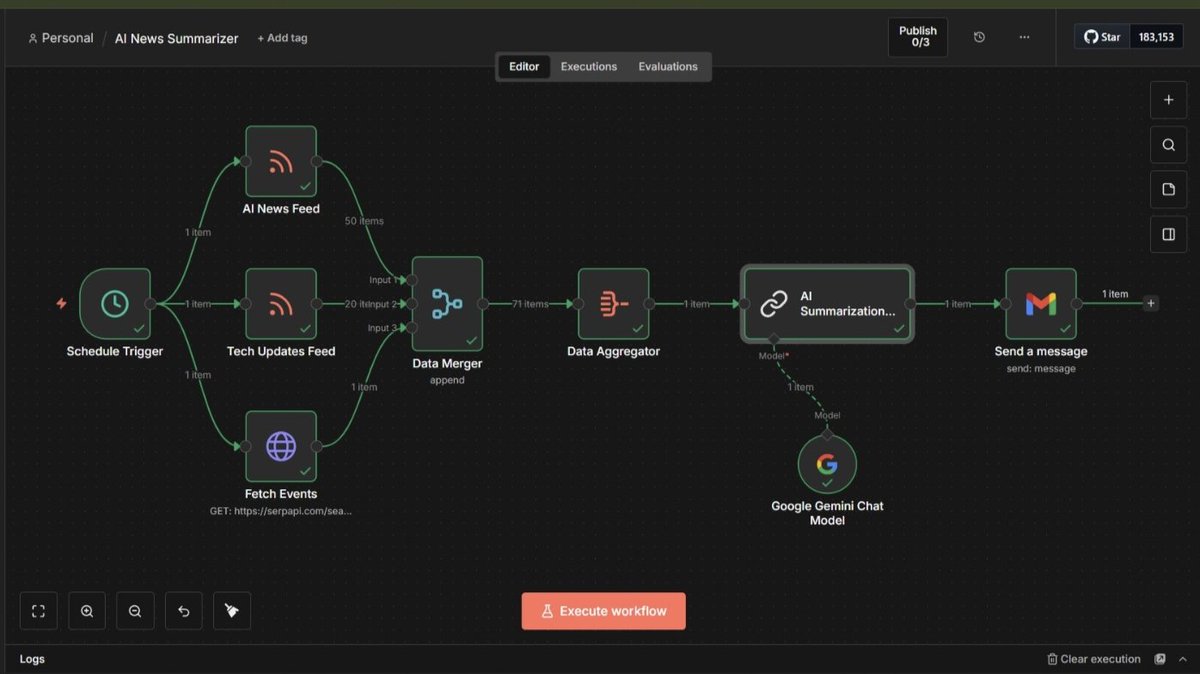Click Execute workflow button
The height and width of the screenshot is (674, 1200).
[603, 611]
